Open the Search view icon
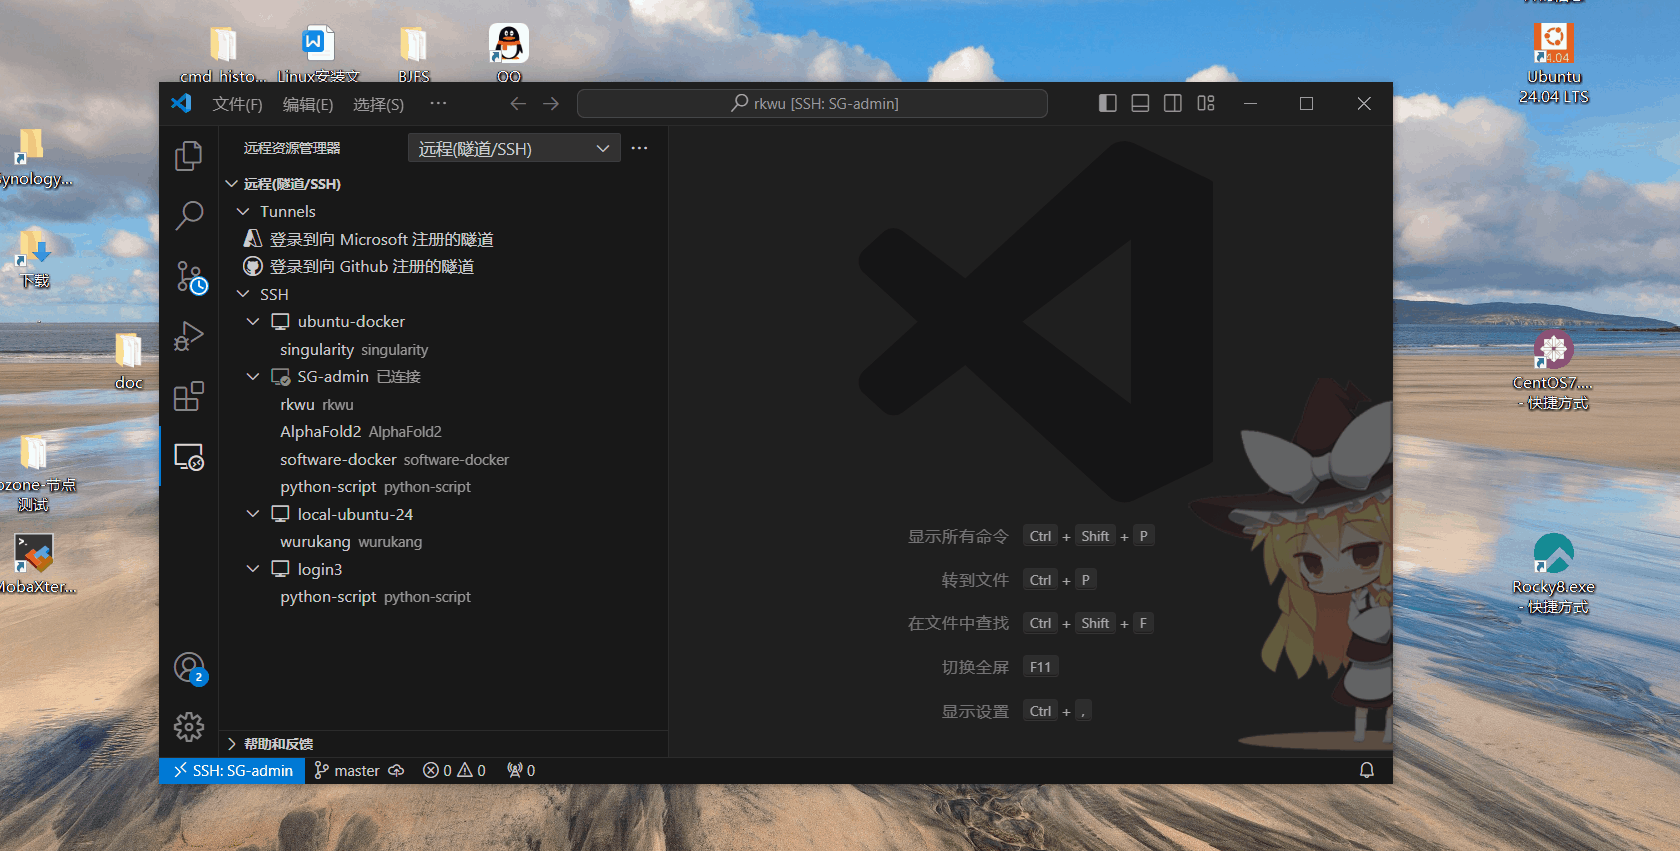The width and height of the screenshot is (1680, 851). pos(189,215)
